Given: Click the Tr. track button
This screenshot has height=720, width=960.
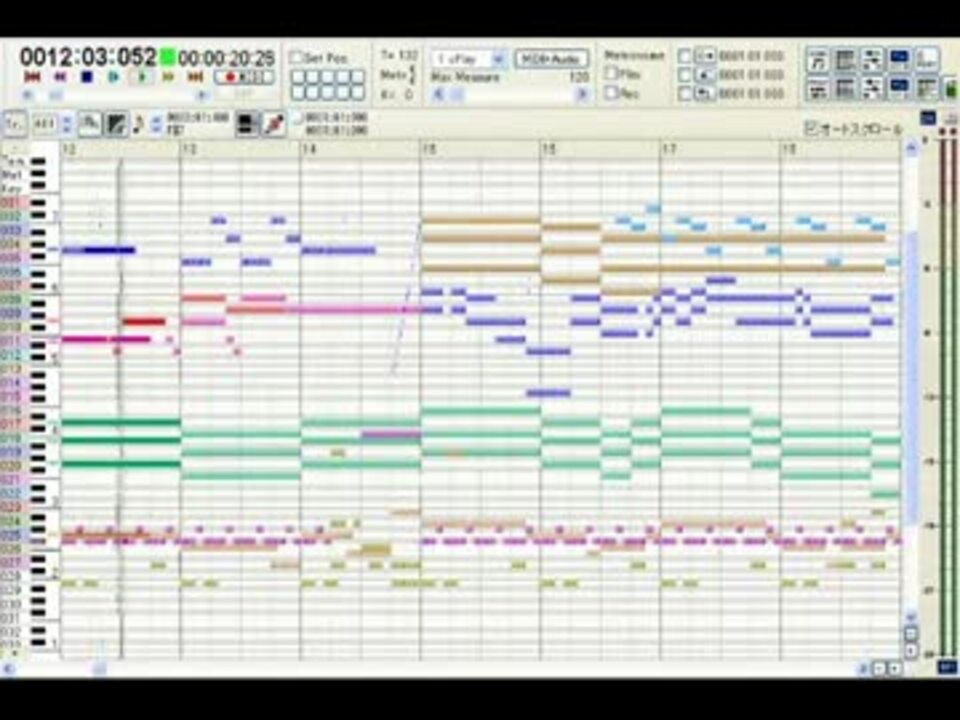Looking at the screenshot, I should (x=14, y=124).
